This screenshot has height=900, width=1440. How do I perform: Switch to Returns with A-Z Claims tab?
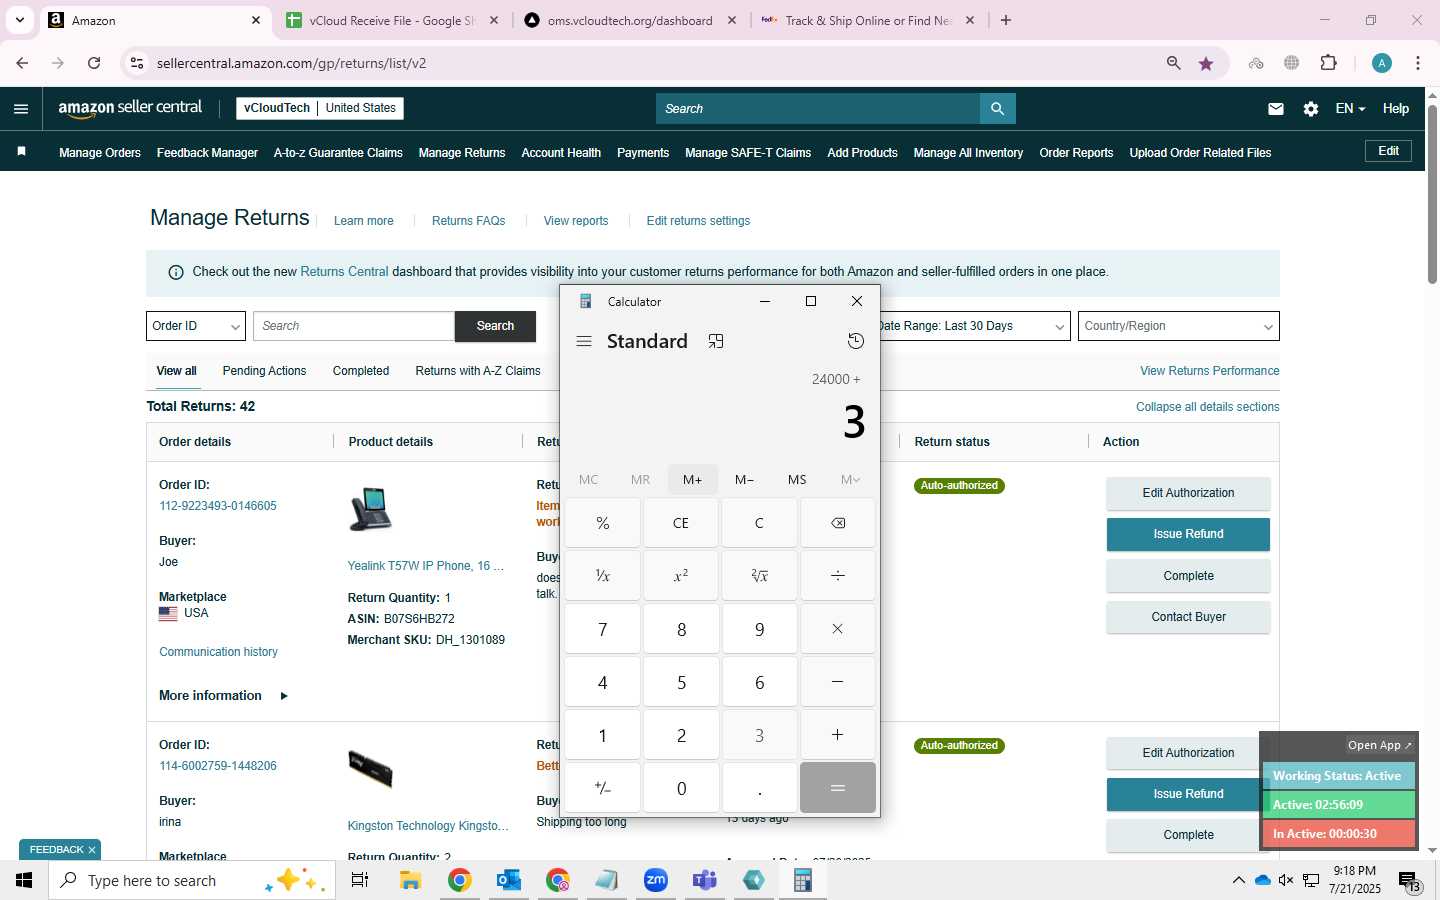pyautogui.click(x=478, y=371)
